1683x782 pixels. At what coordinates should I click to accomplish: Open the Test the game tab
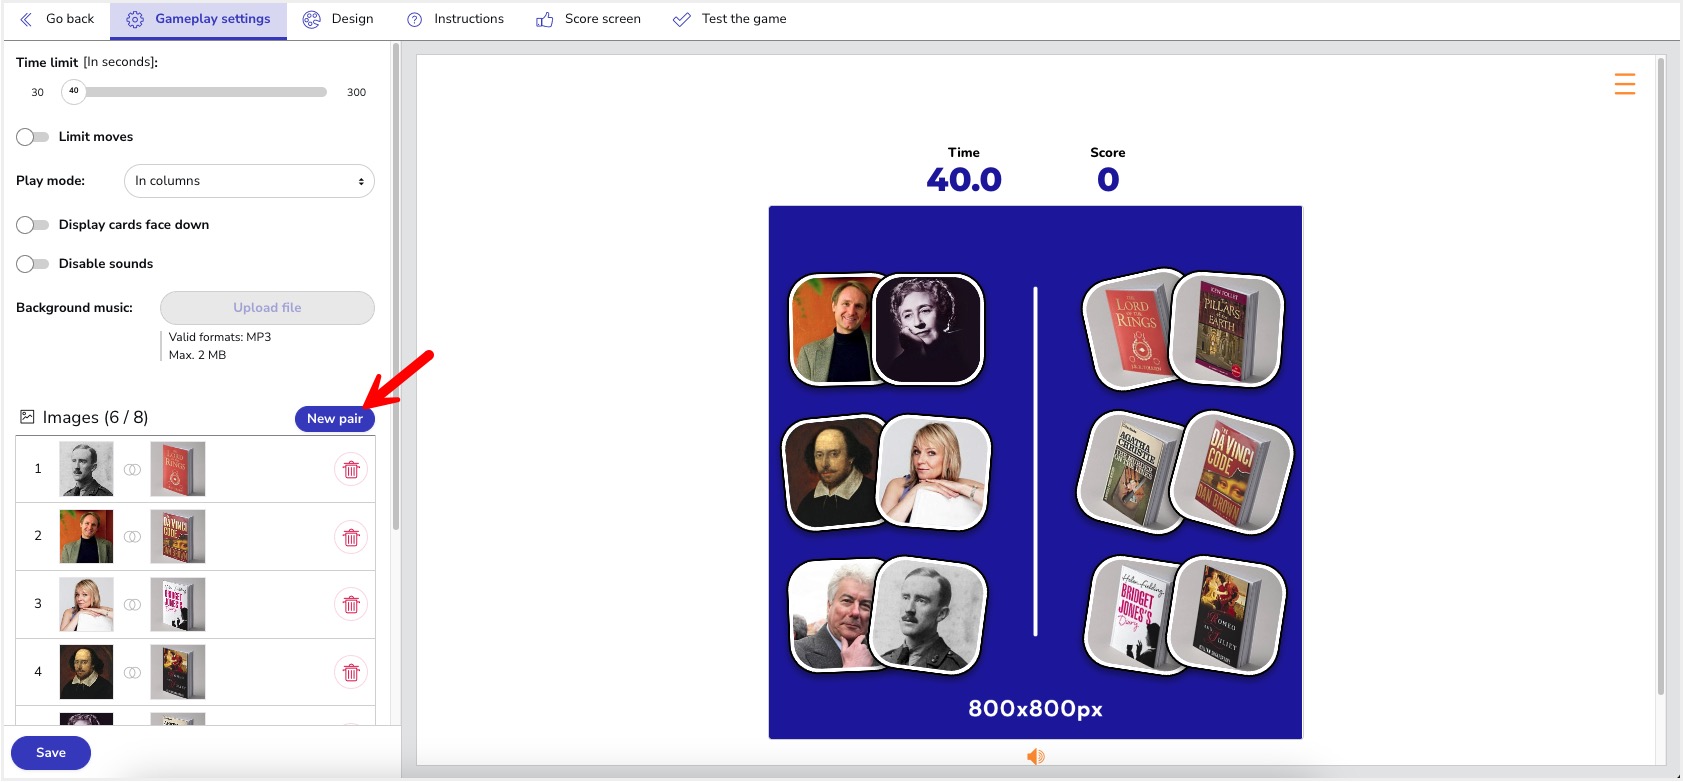(729, 19)
